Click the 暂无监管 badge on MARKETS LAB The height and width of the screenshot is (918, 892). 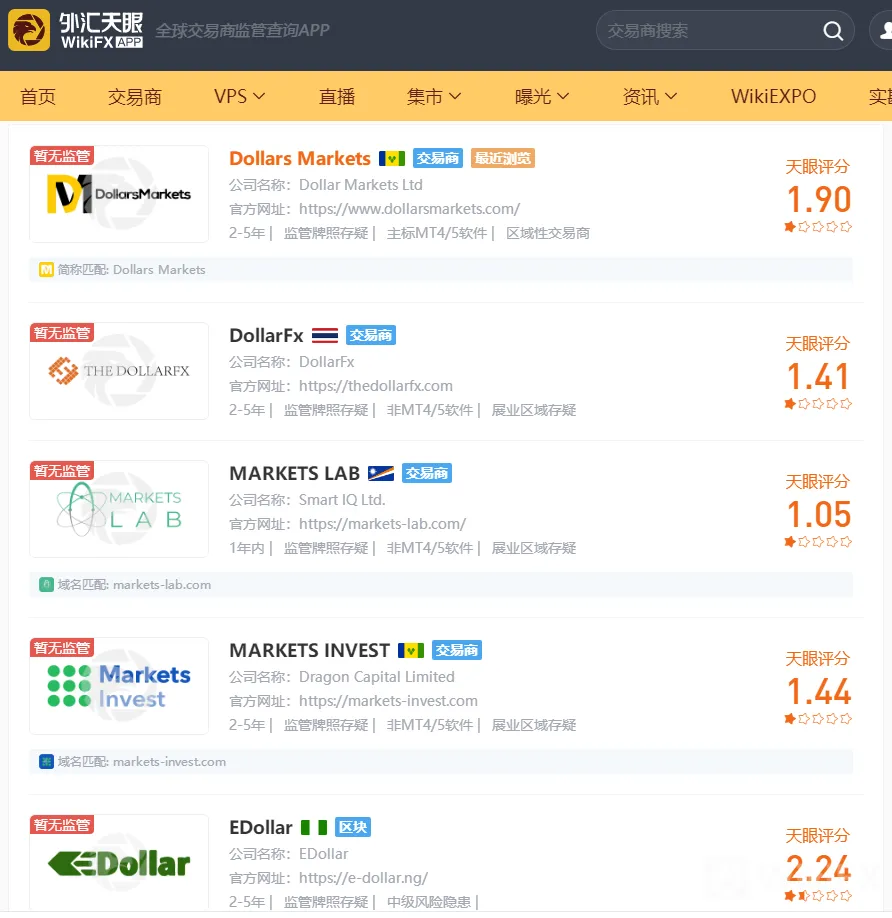point(62,471)
